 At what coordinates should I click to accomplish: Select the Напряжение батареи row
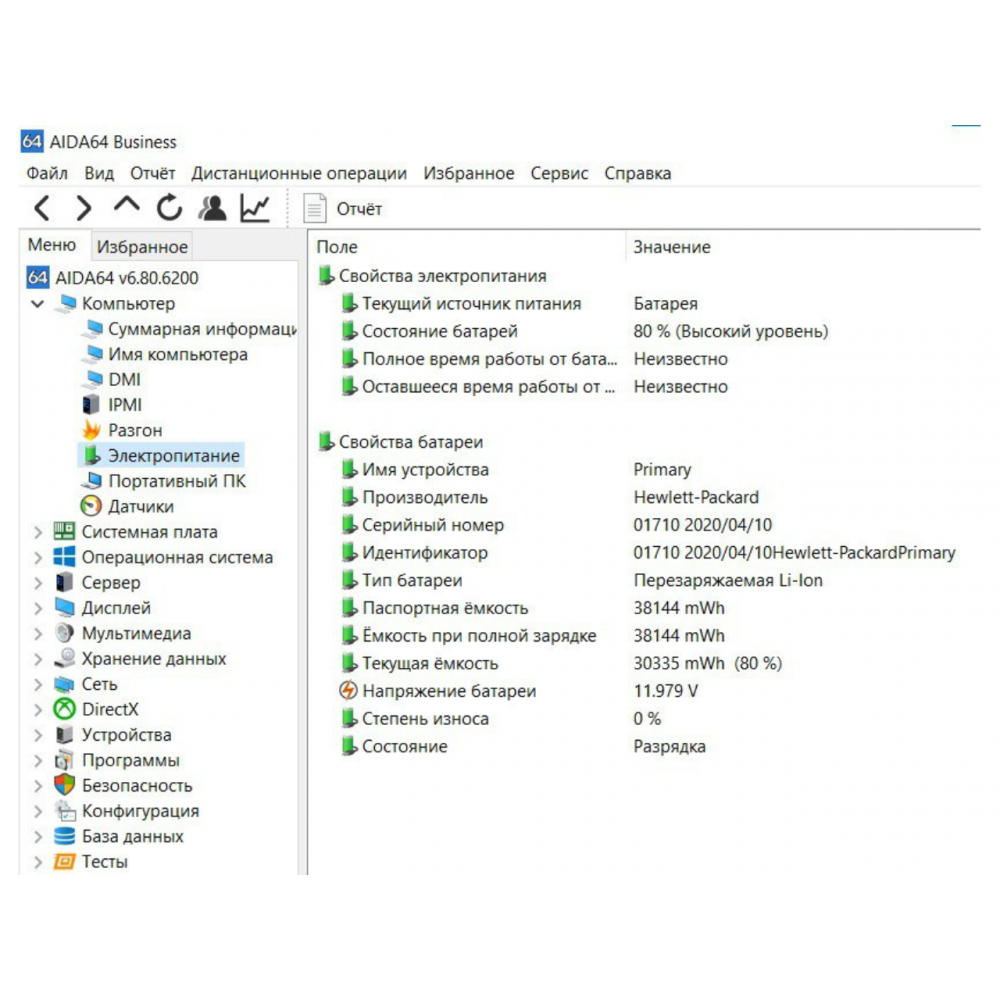(518, 691)
